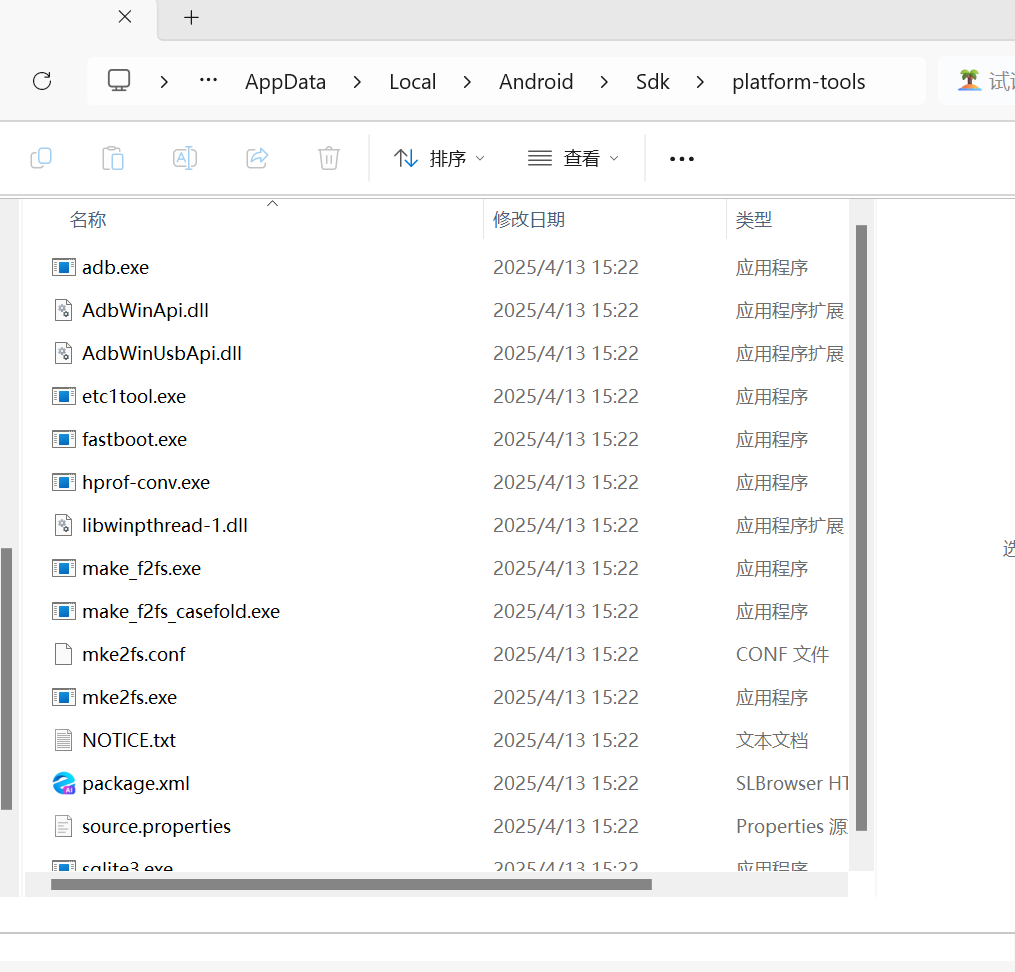Click the libwinpthread-1.dll file icon

[63, 525]
